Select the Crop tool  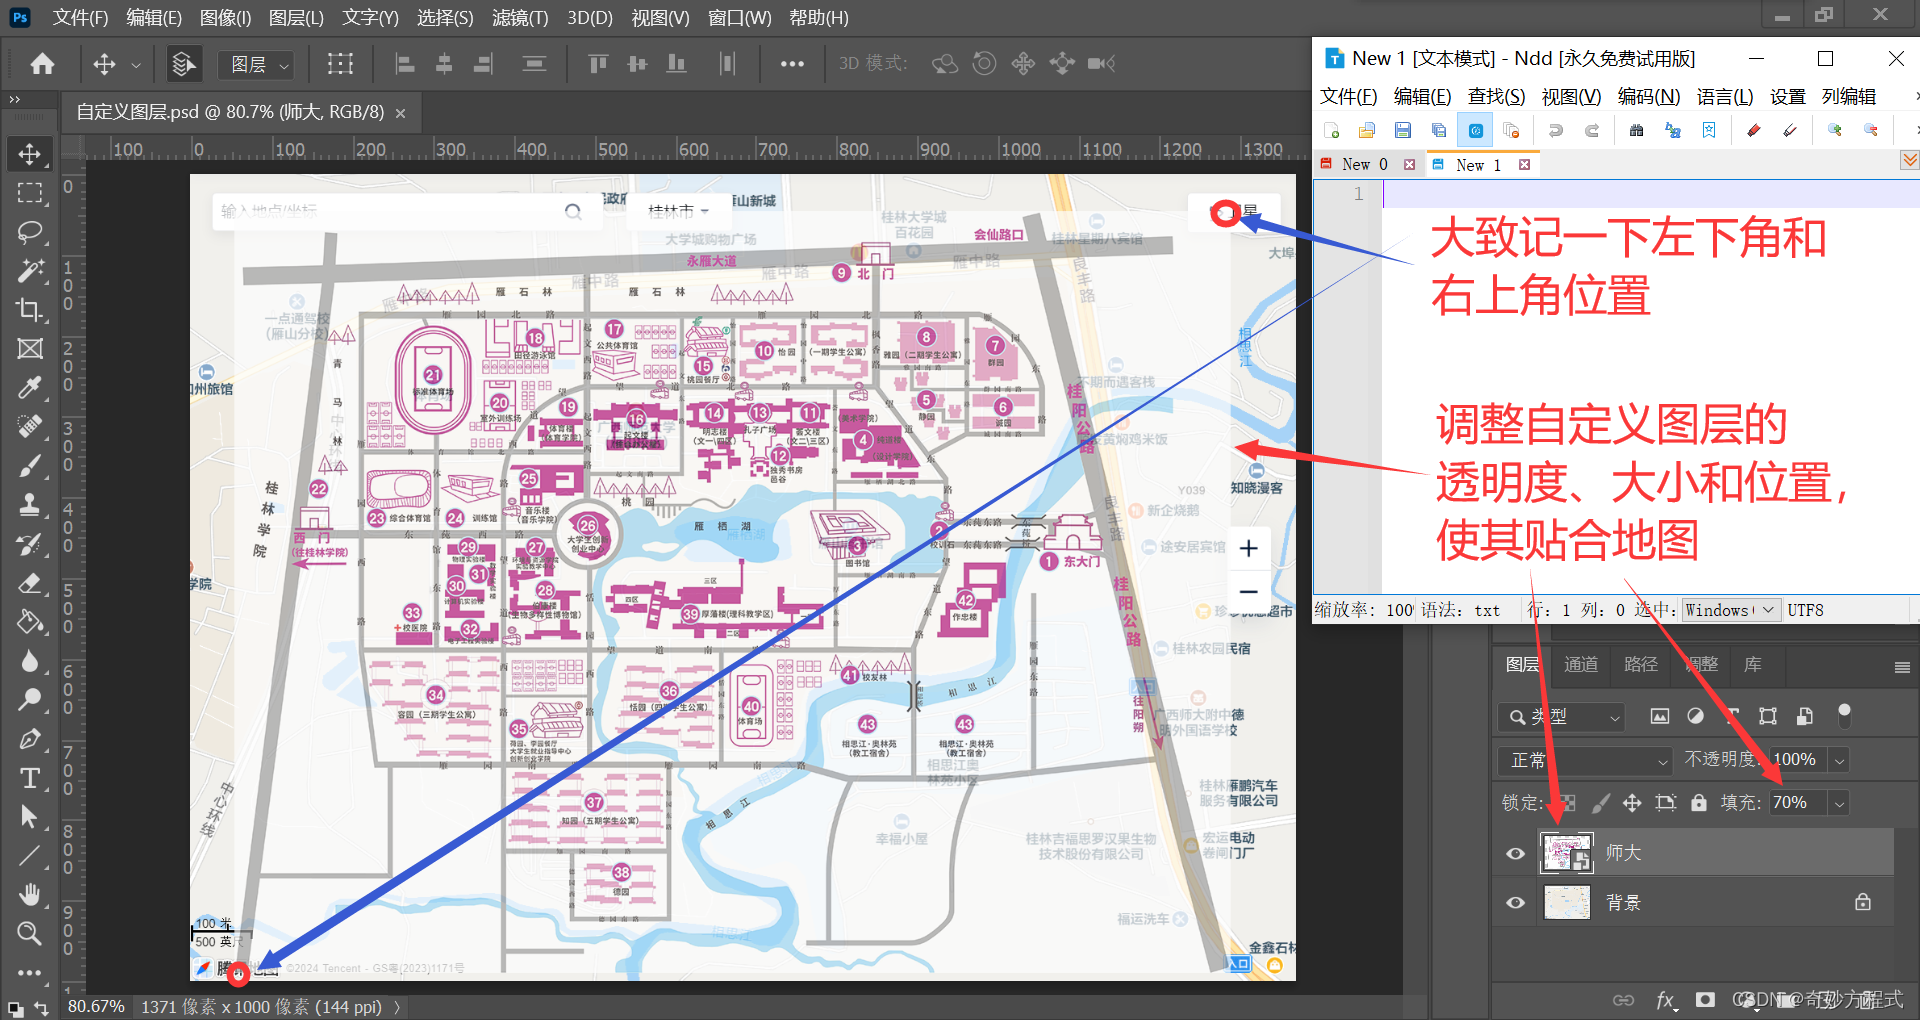click(30, 310)
